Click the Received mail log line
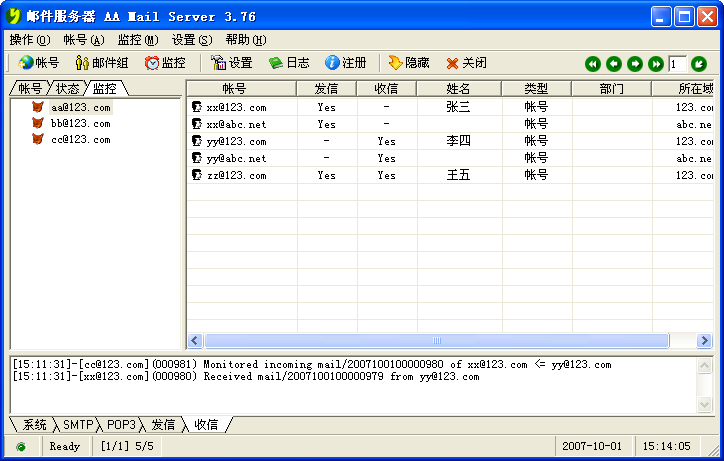724x461 pixels. click(246, 376)
